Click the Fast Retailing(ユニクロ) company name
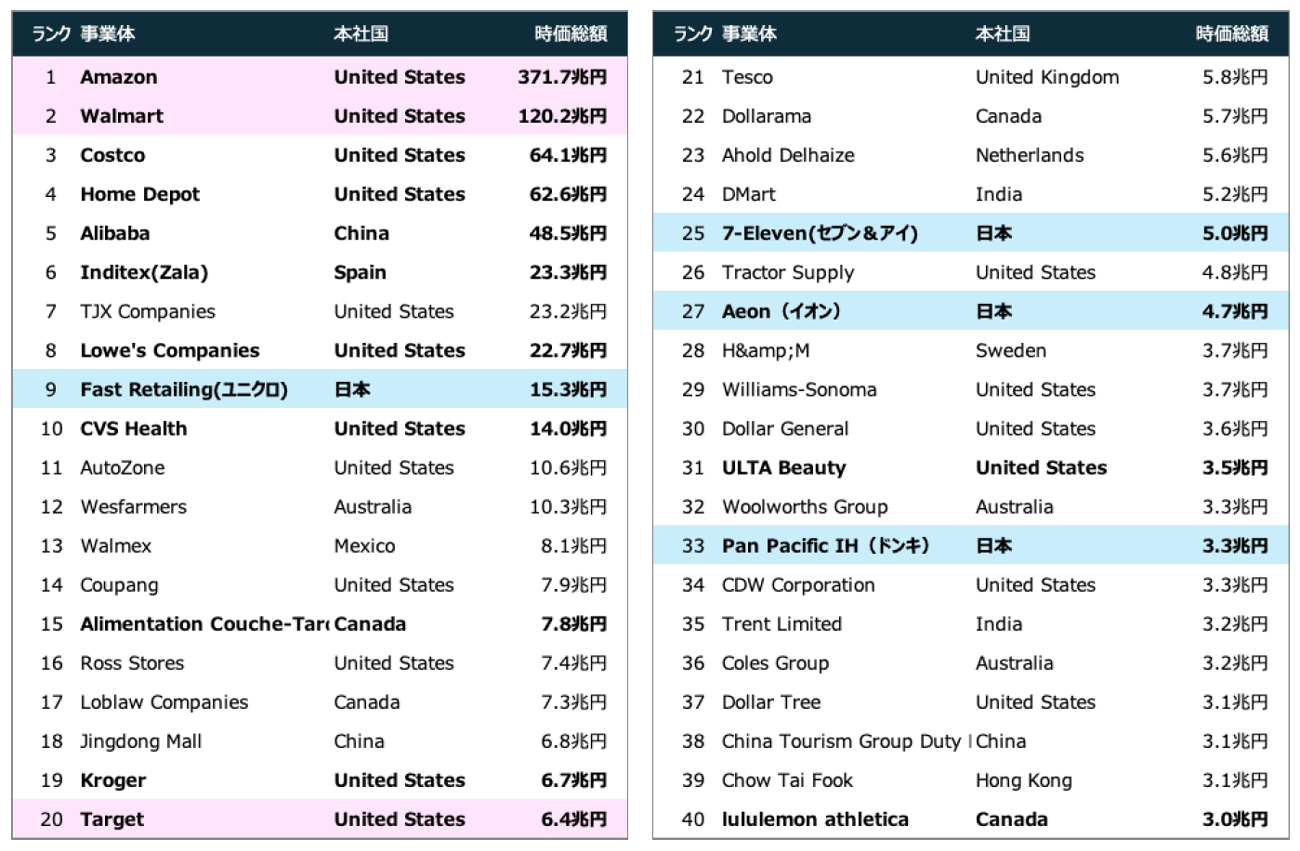The width and height of the screenshot is (1300, 851). coord(184,390)
